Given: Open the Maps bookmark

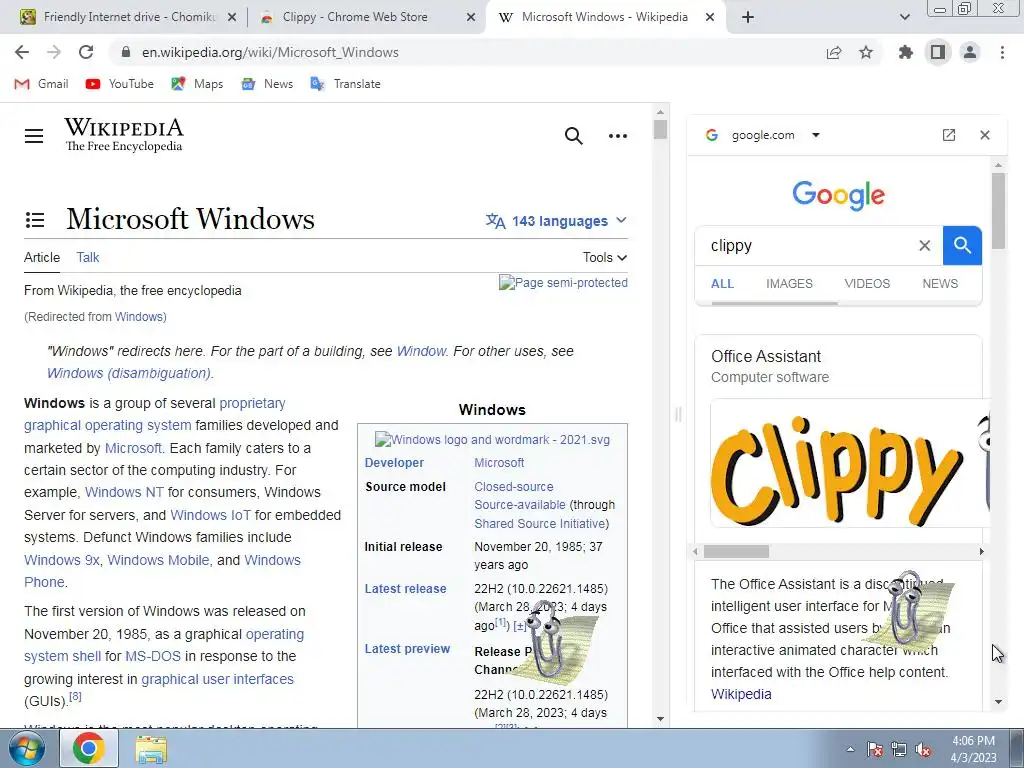Looking at the screenshot, I should (x=197, y=84).
